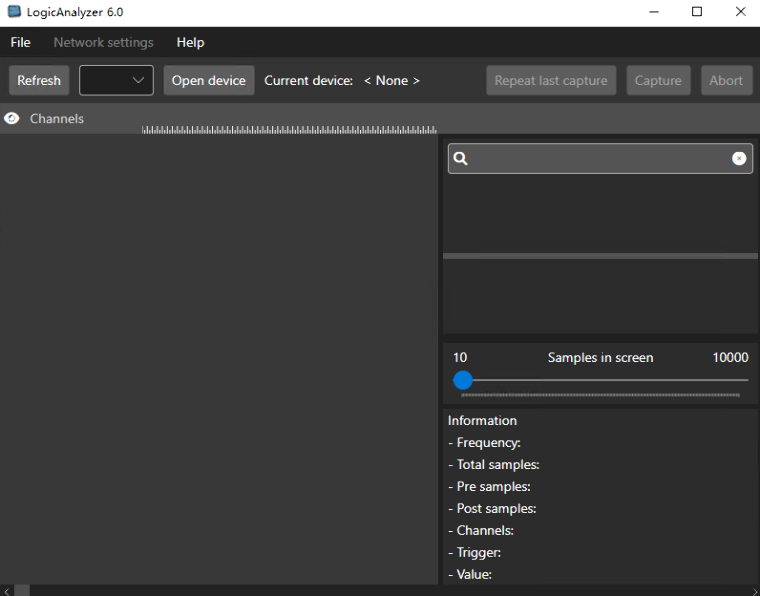Click the '- Trigger:' information line
The width and height of the screenshot is (760, 596).
point(475,552)
